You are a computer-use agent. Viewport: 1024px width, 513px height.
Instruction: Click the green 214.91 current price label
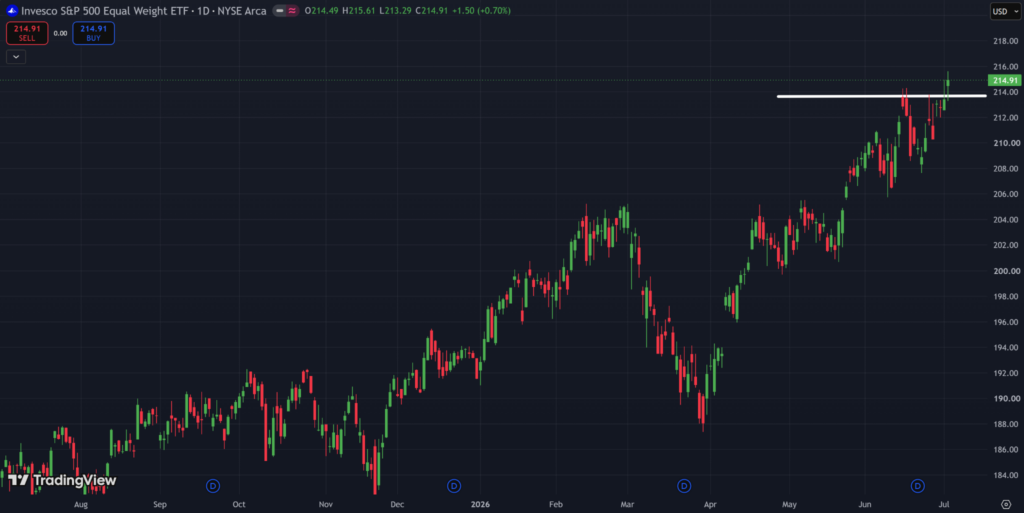pyautogui.click(x=1004, y=80)
